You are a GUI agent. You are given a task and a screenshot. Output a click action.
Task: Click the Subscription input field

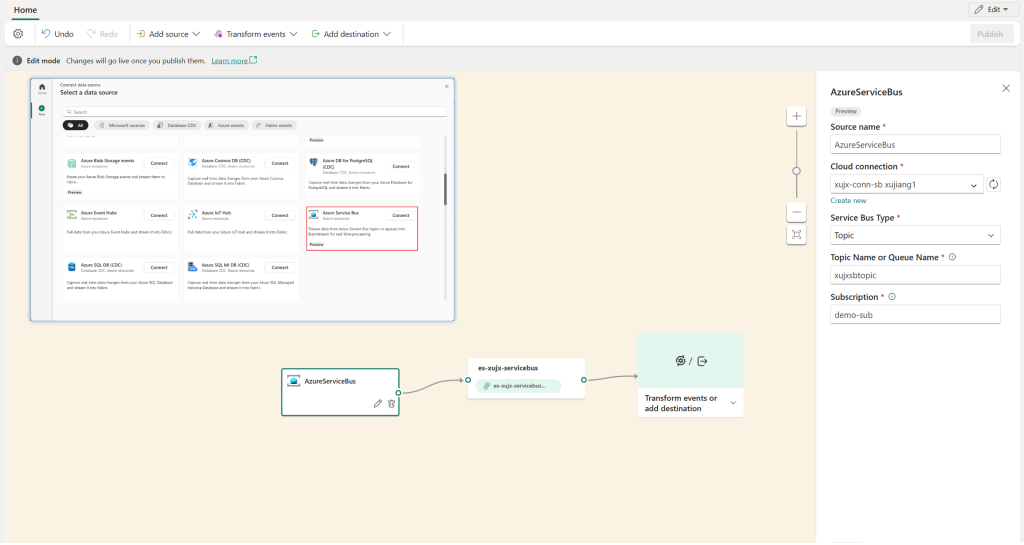click(x=915, y=315)
